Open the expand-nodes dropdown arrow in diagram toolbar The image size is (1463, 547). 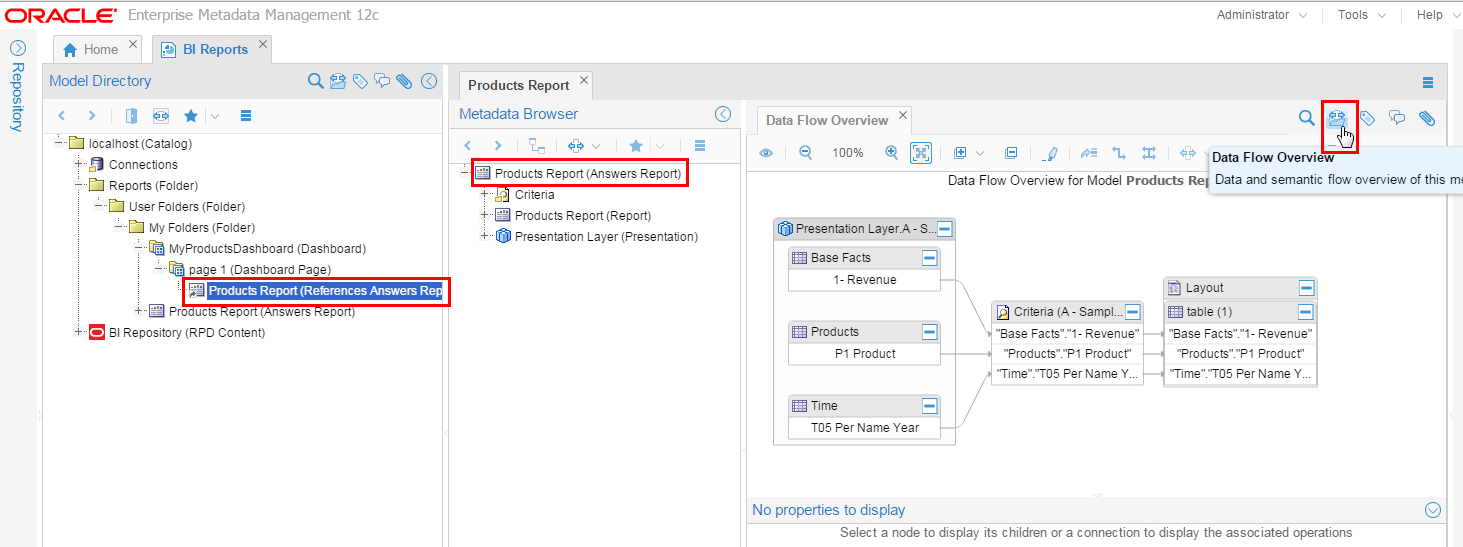click(x=980, y=153)
